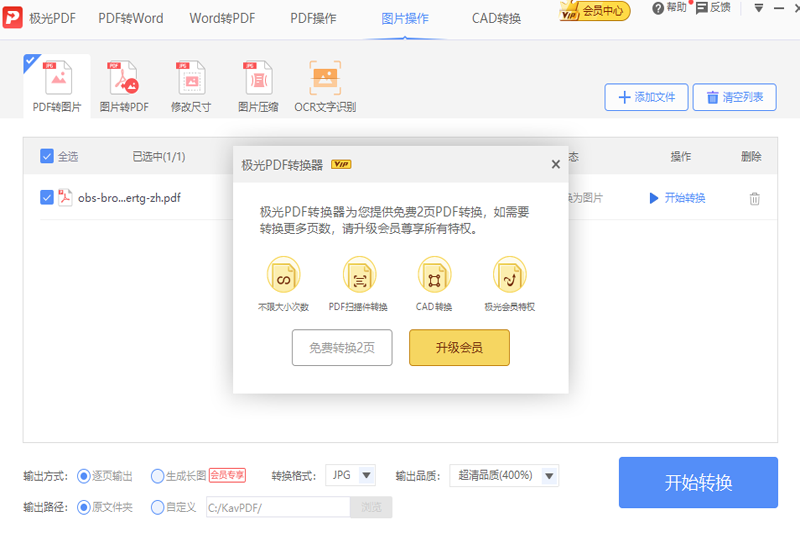Click the C:/KavPDF/ output path field
The image size is (800, 533).
click(x=277, y=507)
